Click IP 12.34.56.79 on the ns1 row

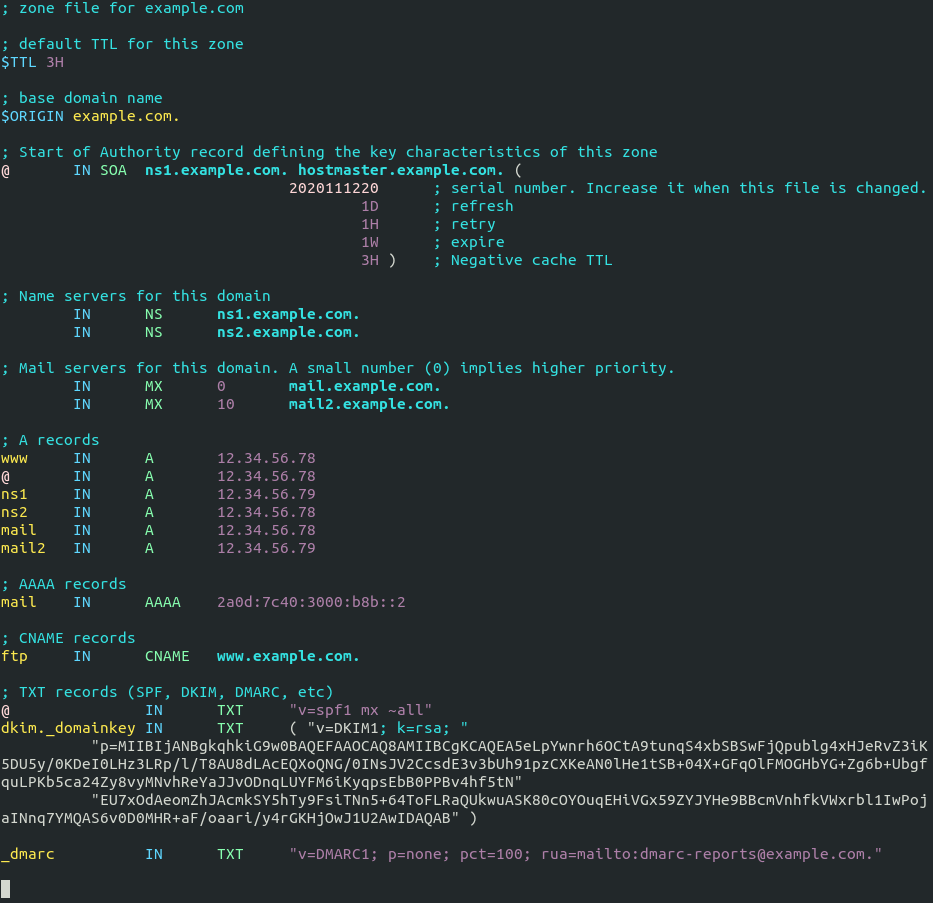(266, 494)
